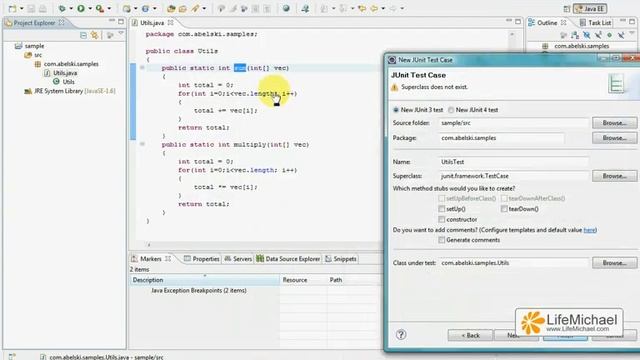This screenshot has width=640, height=360.
Task: Select the New JUnit 3 test radio
Action: click(396, 110)
